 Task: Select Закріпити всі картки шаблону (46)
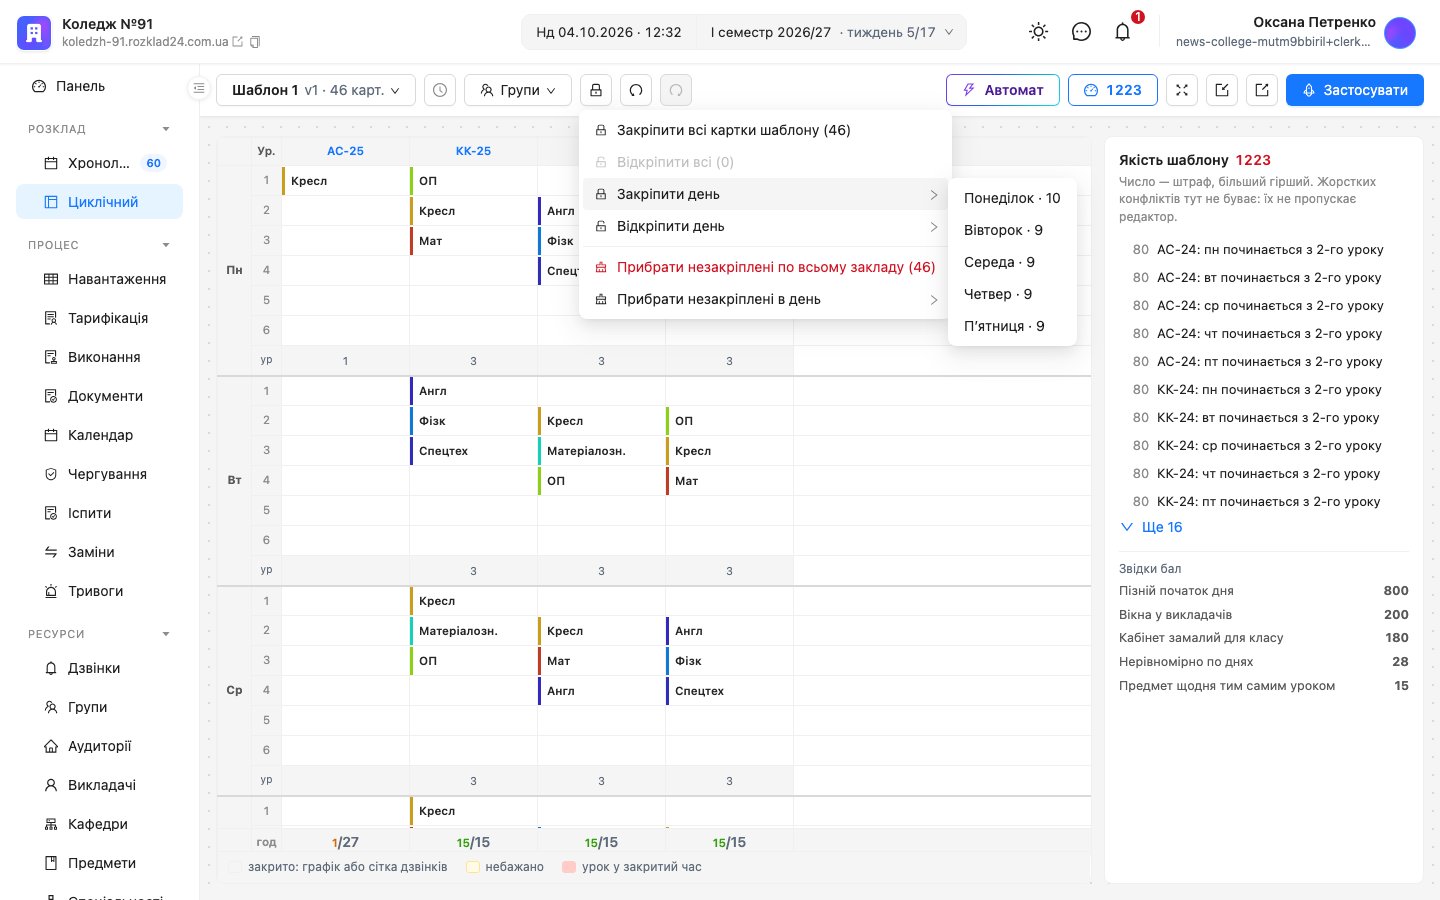pos(765,130)
